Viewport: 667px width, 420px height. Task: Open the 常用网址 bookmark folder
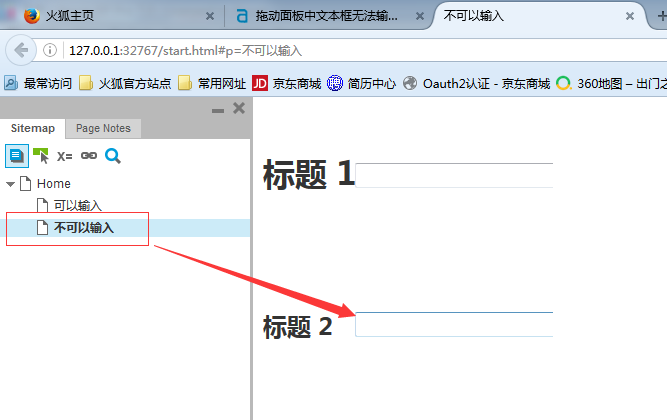click(x=212, y=83)
